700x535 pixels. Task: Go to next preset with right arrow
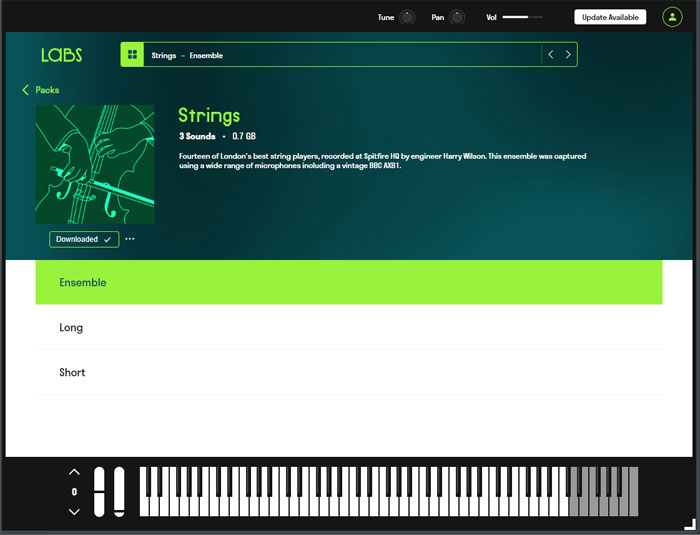click(x=568, y=54)
